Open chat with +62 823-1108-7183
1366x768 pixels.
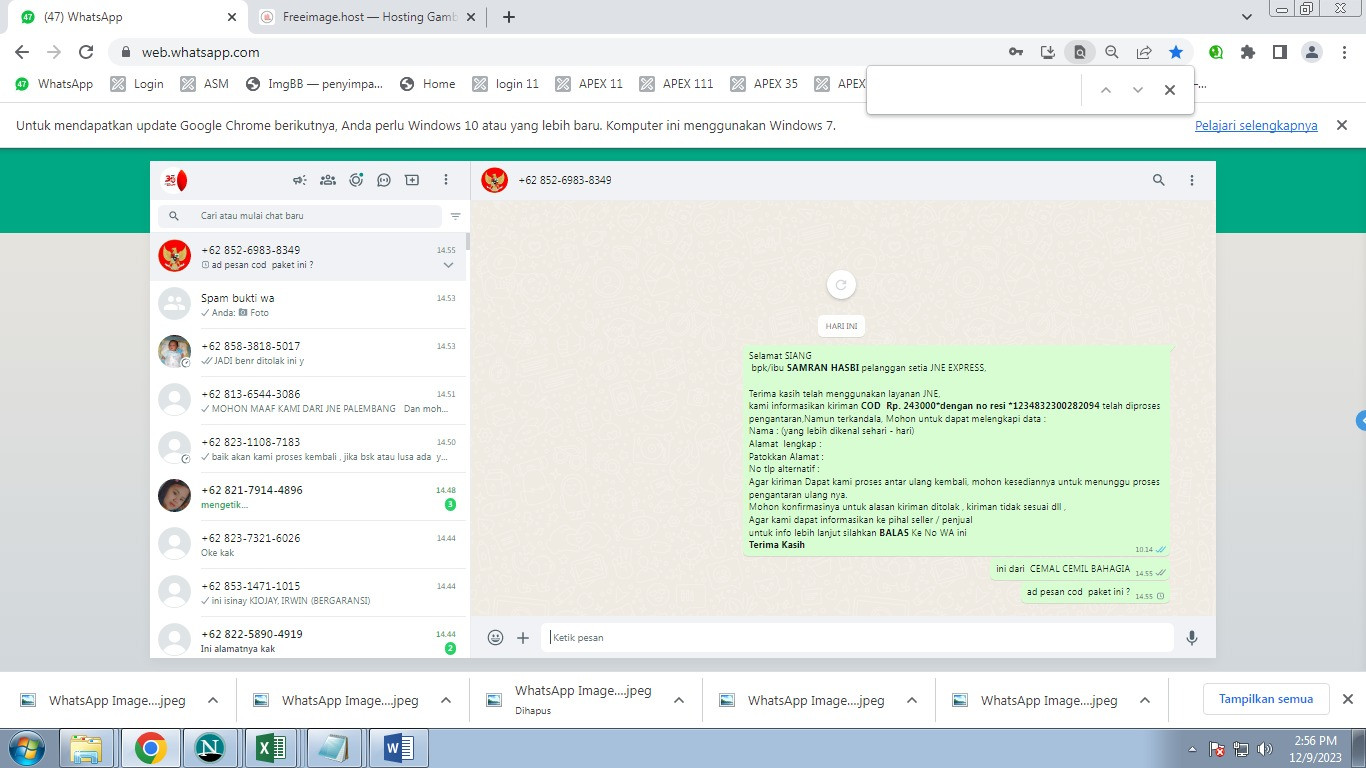[308, 449]
